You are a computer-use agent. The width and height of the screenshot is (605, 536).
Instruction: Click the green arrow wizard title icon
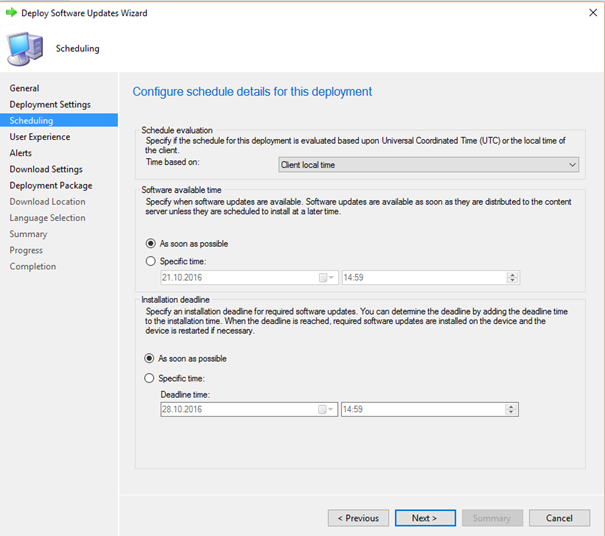point(11,13)
